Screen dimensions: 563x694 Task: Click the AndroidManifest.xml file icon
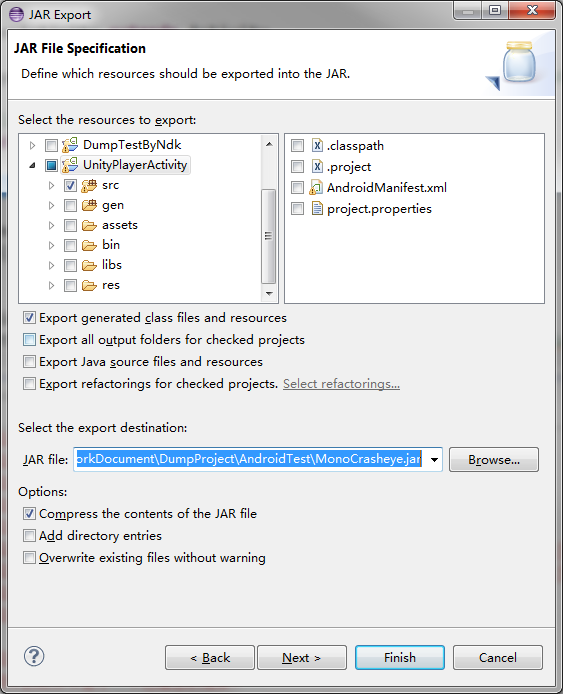point(316,188)
